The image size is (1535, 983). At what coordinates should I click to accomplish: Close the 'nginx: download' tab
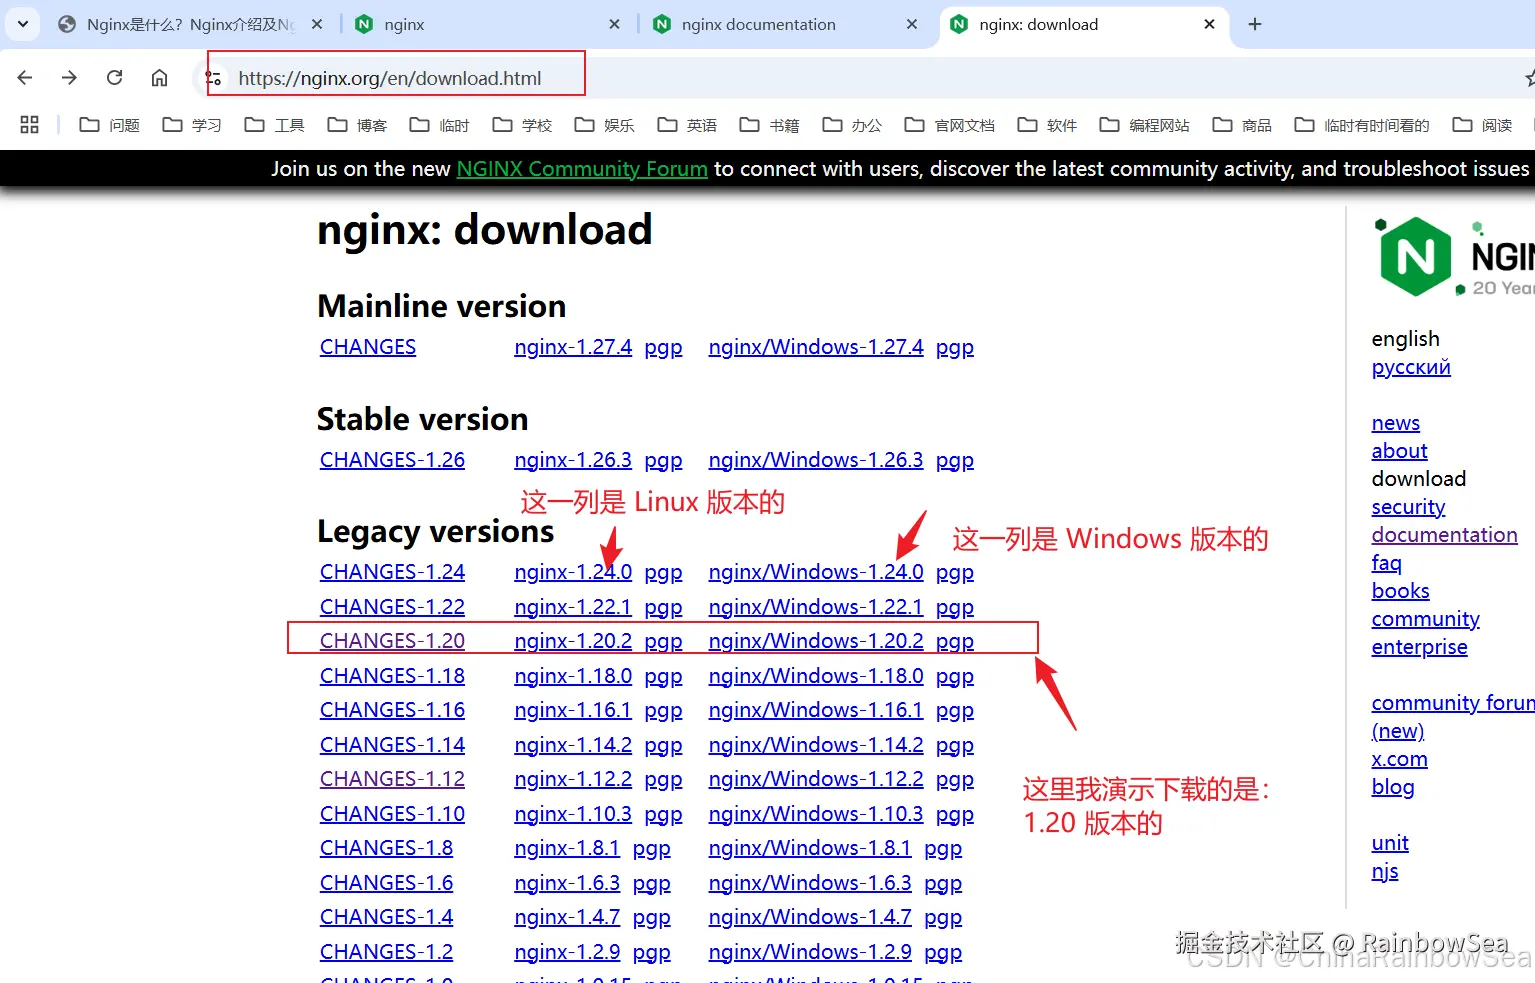(1209, 24)
